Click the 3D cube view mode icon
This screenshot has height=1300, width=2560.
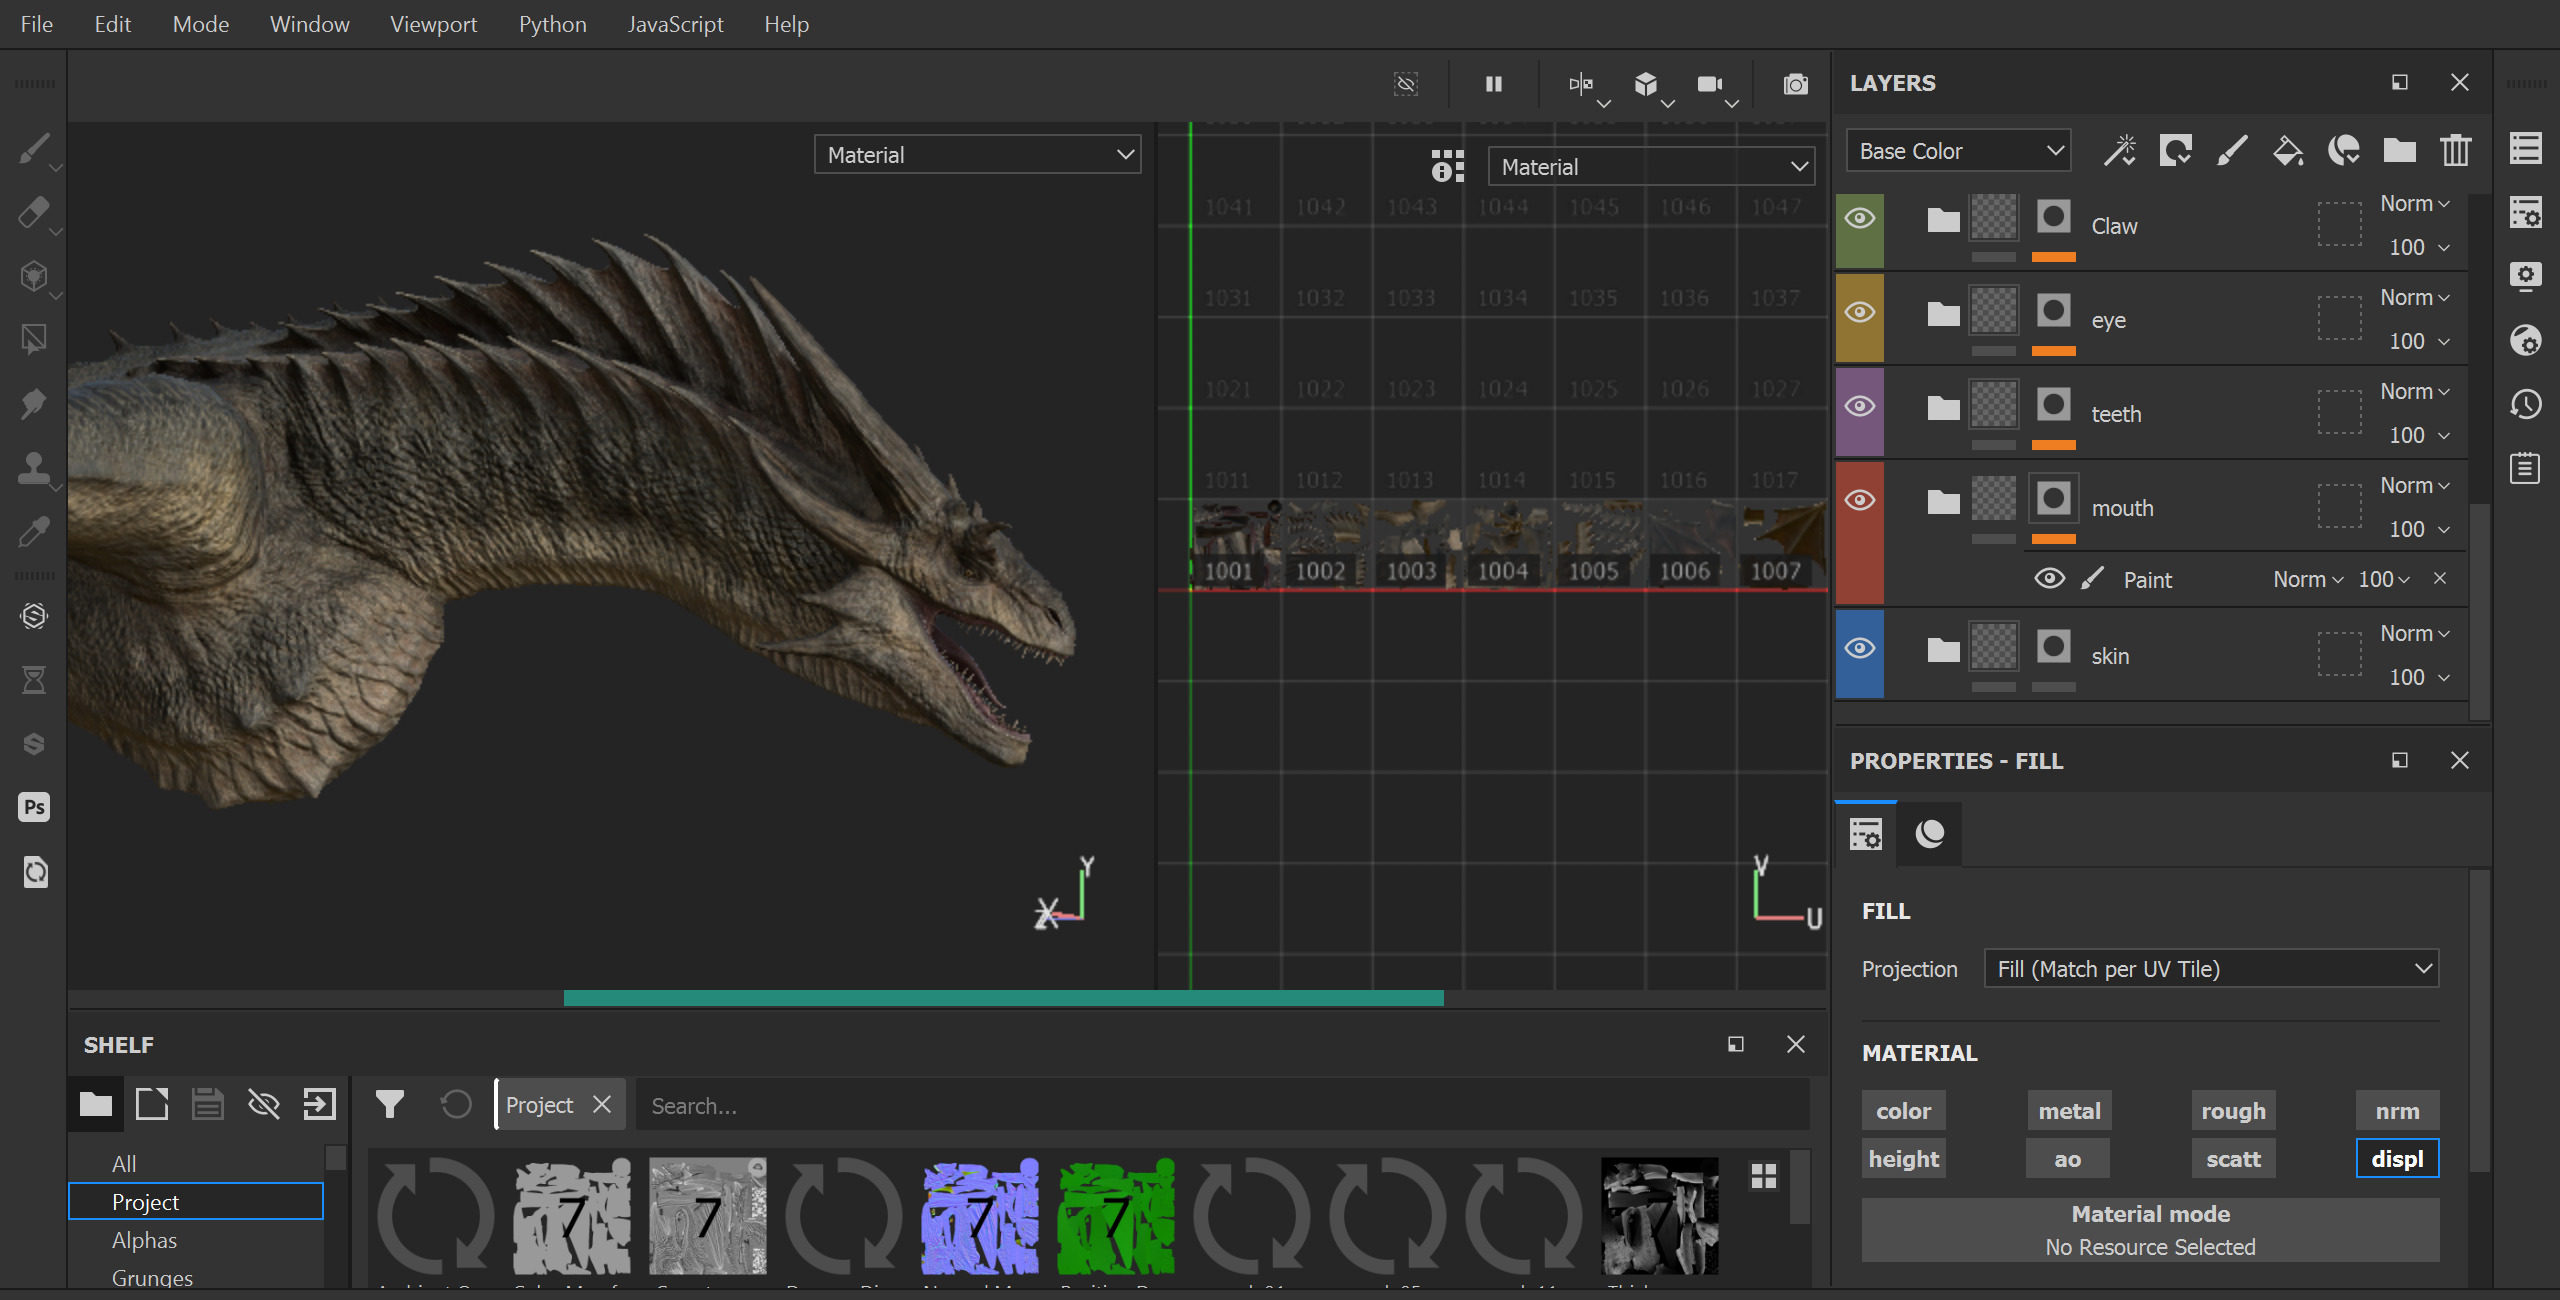pyautogui.click(x=1645, y=84)
